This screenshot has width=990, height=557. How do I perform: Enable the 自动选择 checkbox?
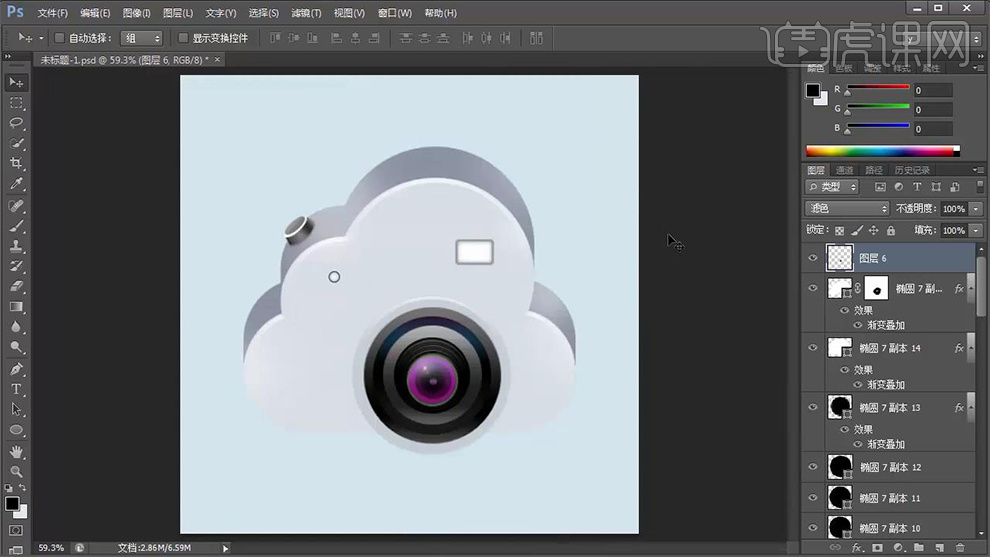coord(59,38)
